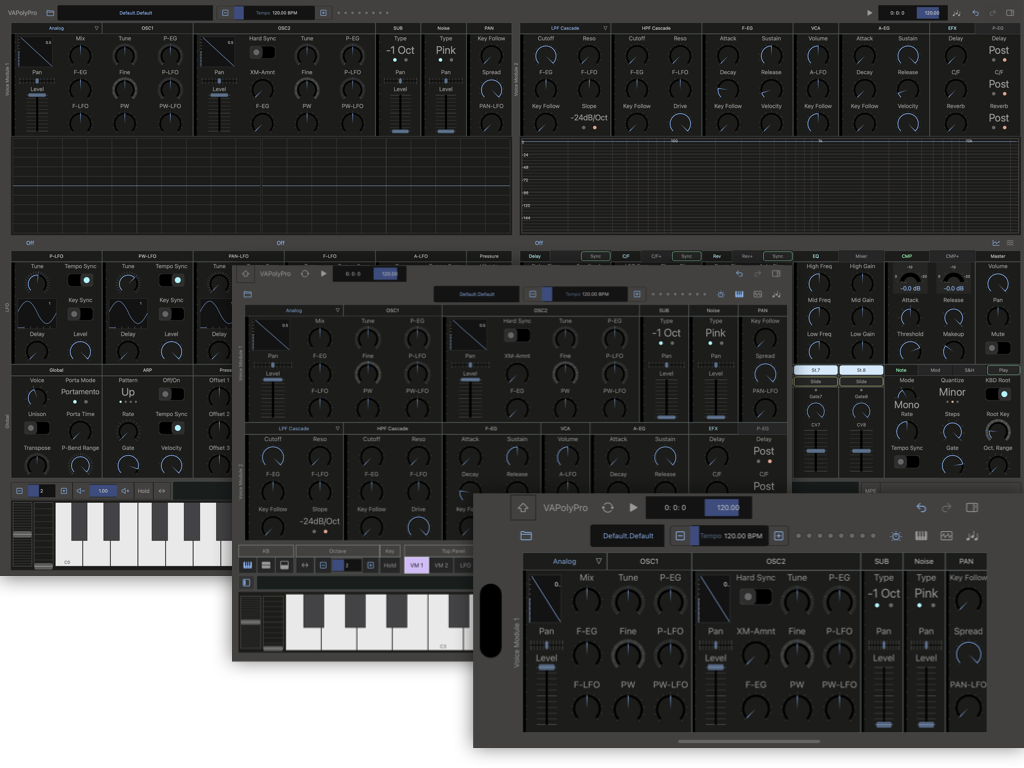Toggle PW-LFO Tempo Sync switch
1024x768 pixels.
[x=171, y=280]
